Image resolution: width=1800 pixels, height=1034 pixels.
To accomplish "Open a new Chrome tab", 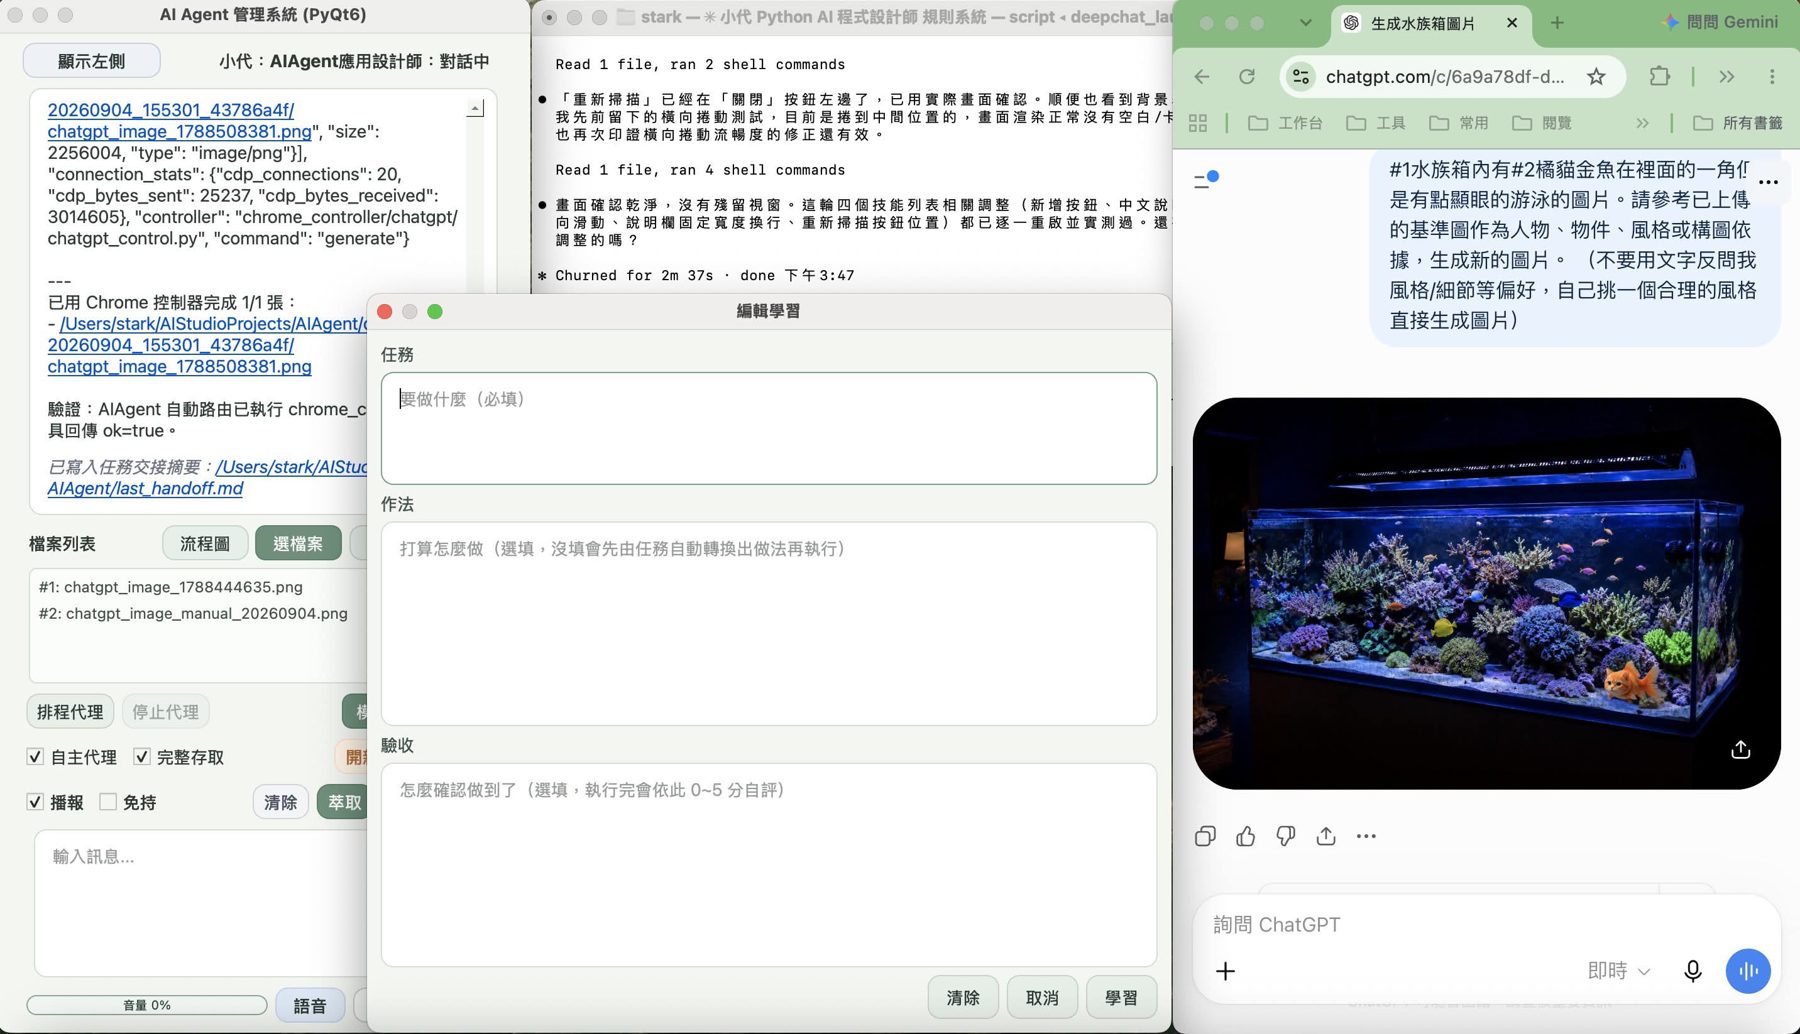I will [x=1557, y=23].
